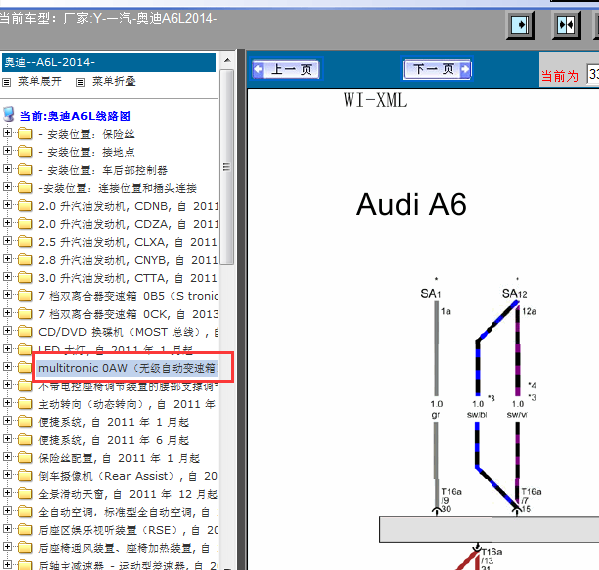Viewport: 599px width, 570px height.
Task: Expand the 3.0 升汽油发动机 CTTA node
Action: 7,277
